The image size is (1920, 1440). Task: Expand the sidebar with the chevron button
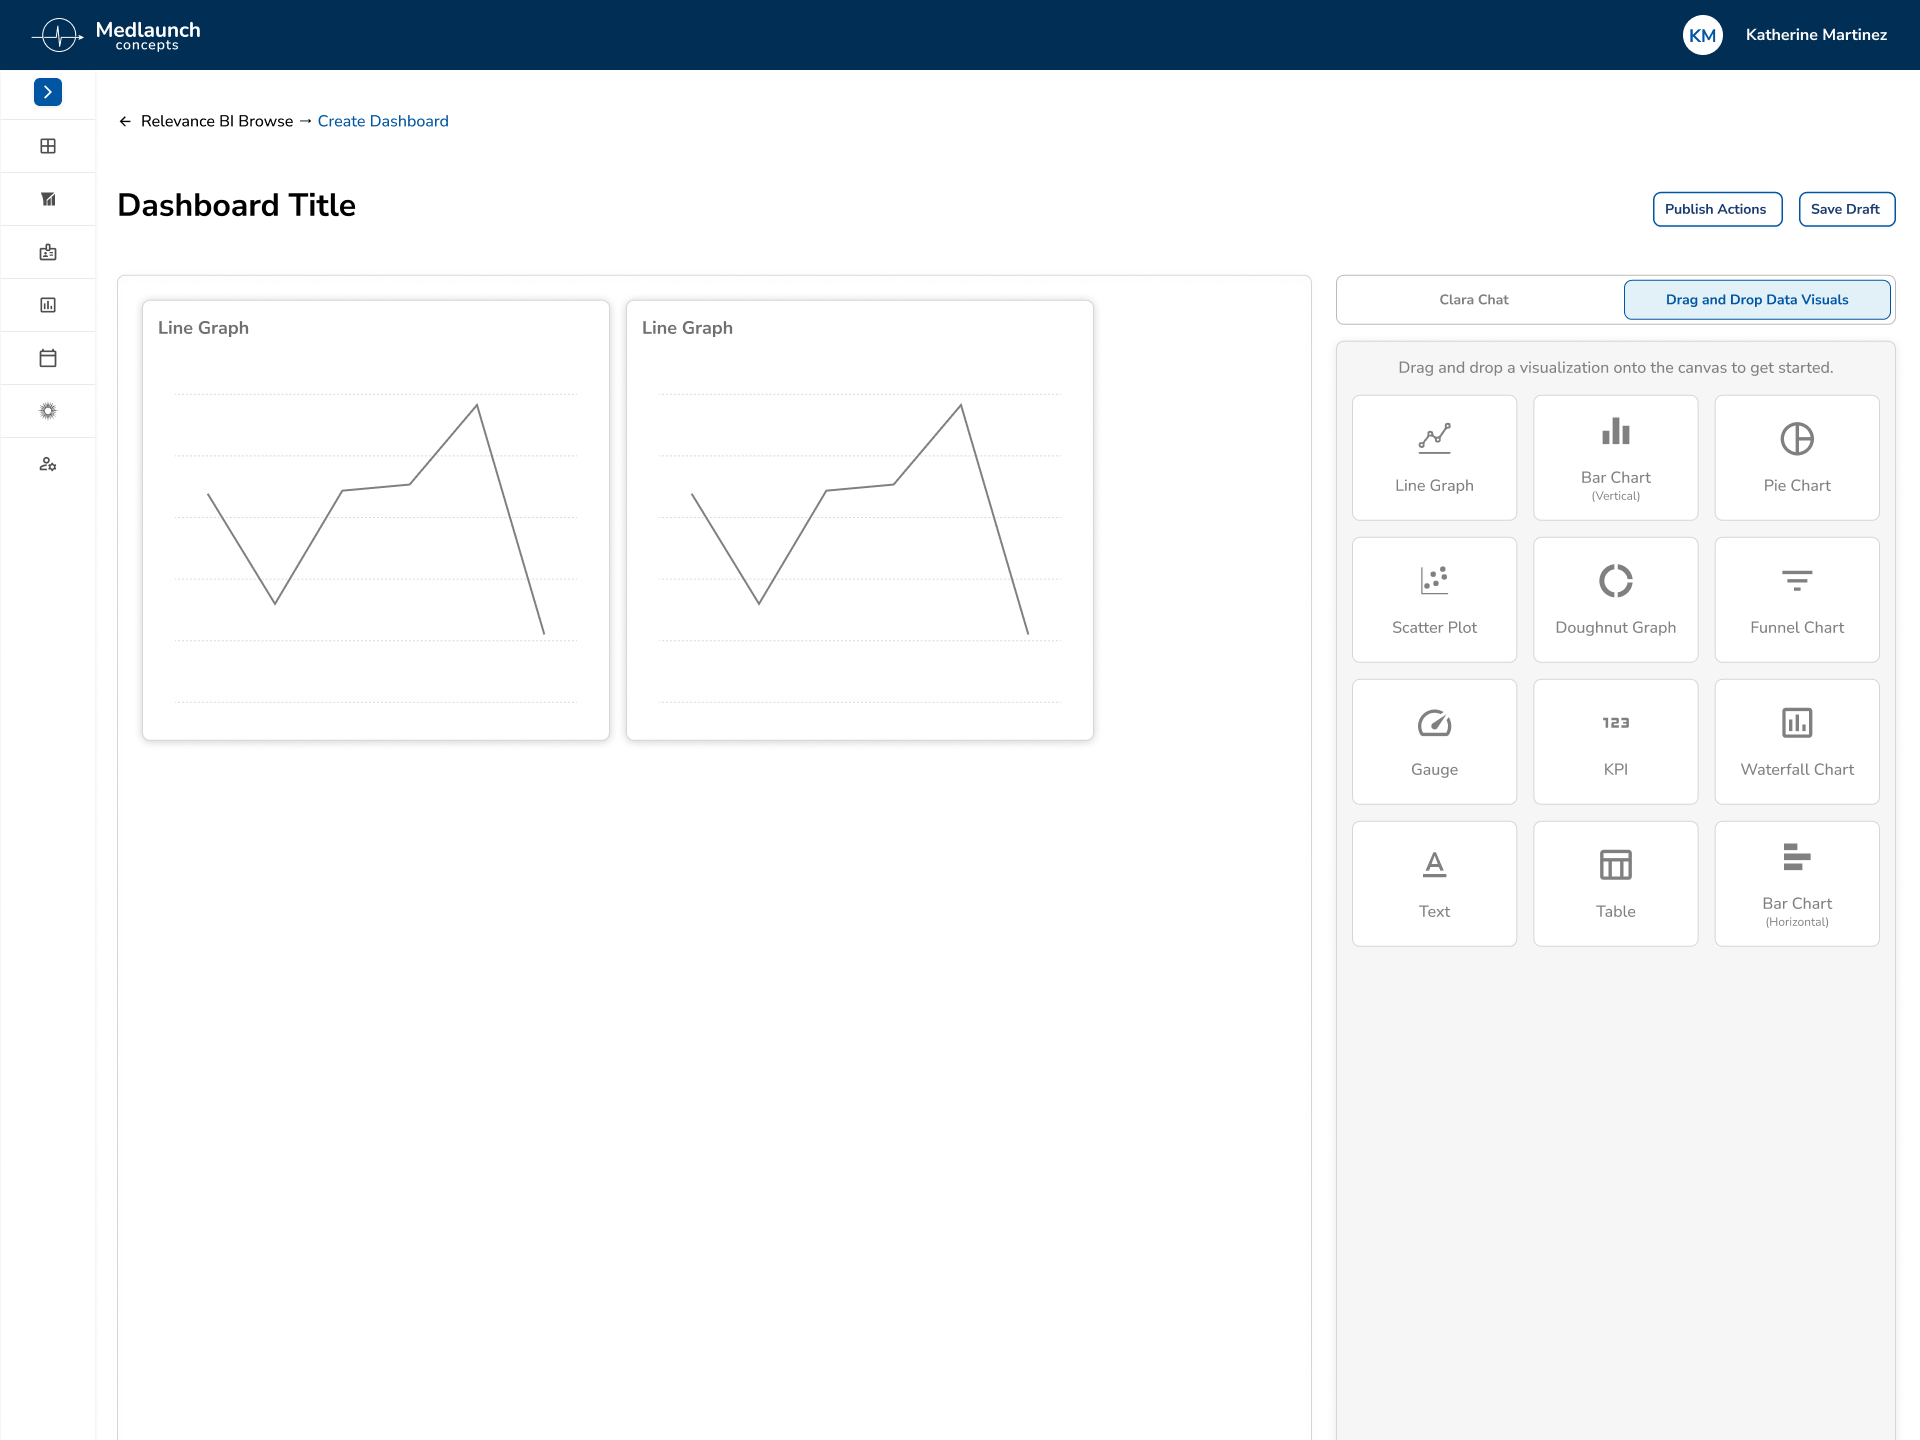48,92
